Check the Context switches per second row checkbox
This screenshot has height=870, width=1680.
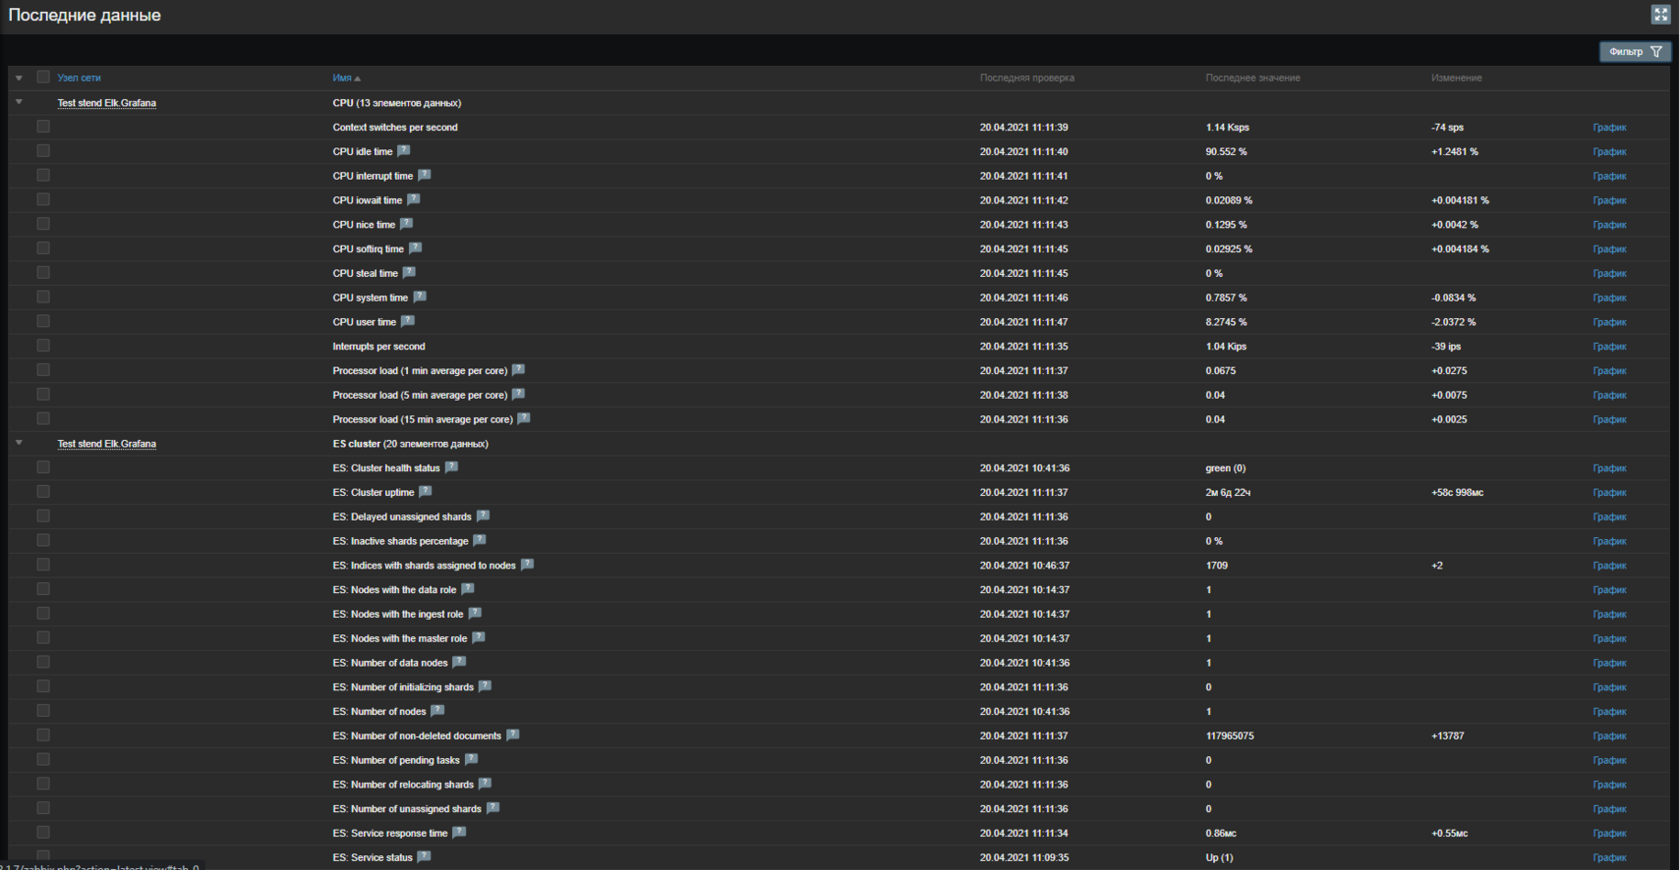(x=43, y=127)
